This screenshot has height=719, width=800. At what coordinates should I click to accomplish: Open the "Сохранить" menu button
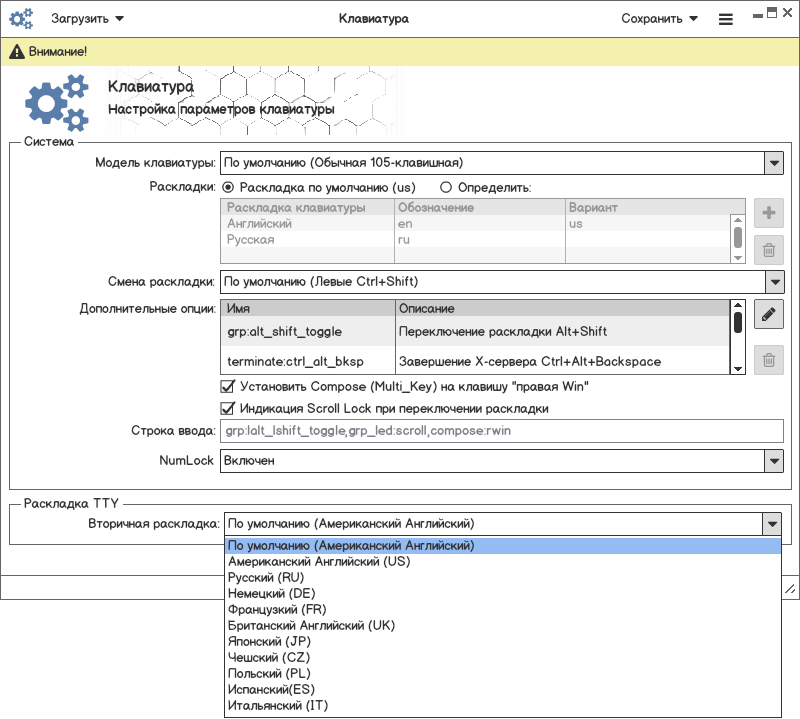[659, 18]
